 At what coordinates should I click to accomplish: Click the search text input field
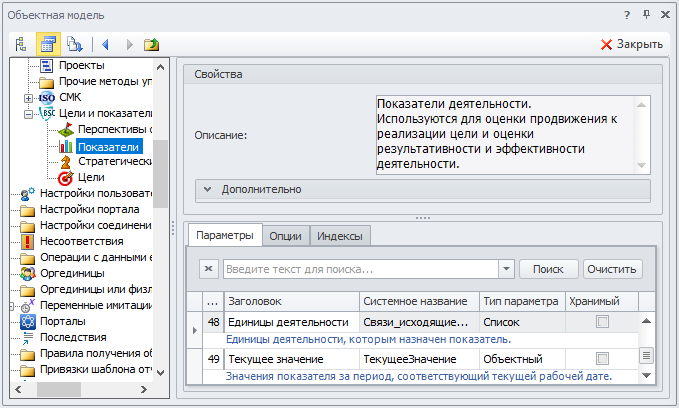(360, 269)
